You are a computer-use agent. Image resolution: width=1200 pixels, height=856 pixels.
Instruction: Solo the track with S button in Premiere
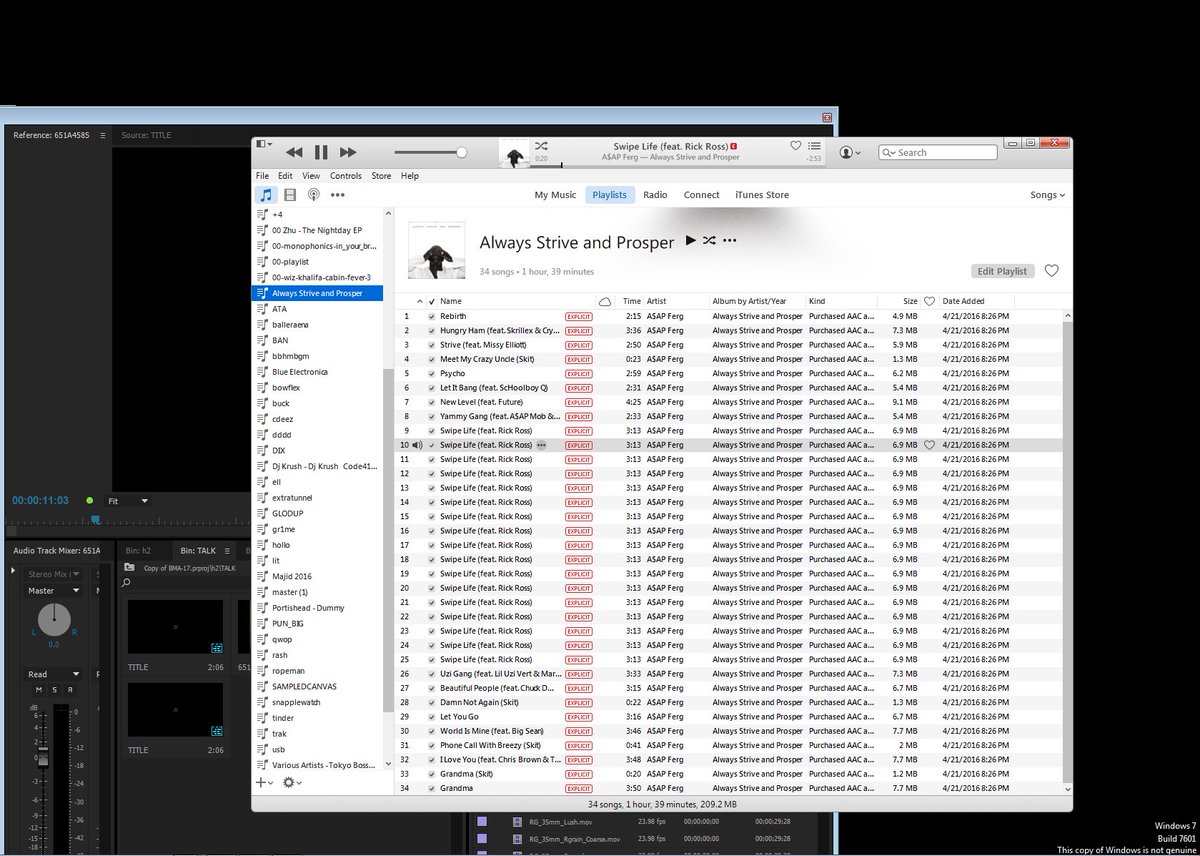[54, 690]
